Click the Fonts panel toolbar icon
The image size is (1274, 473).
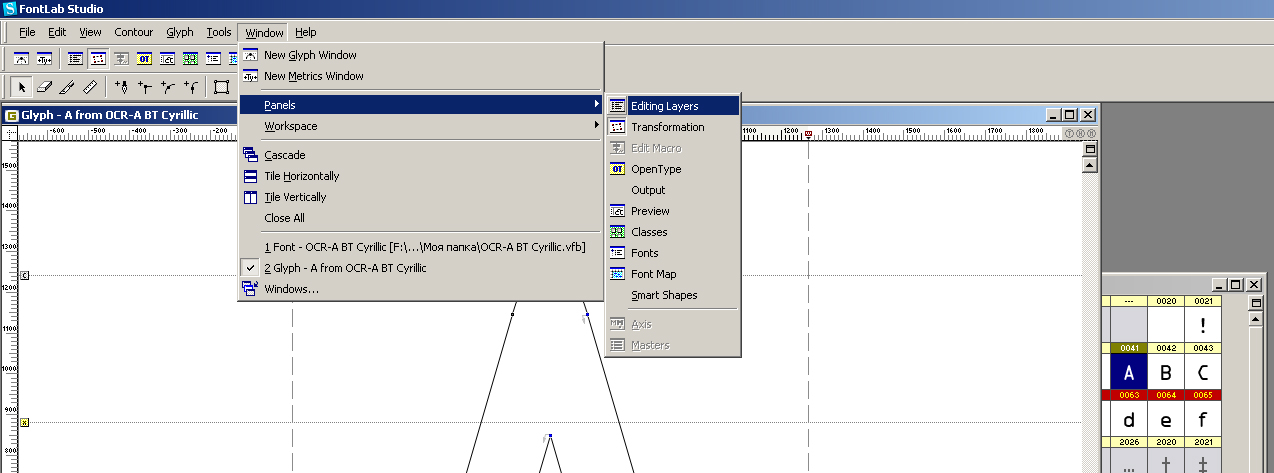tap(213, 59)
